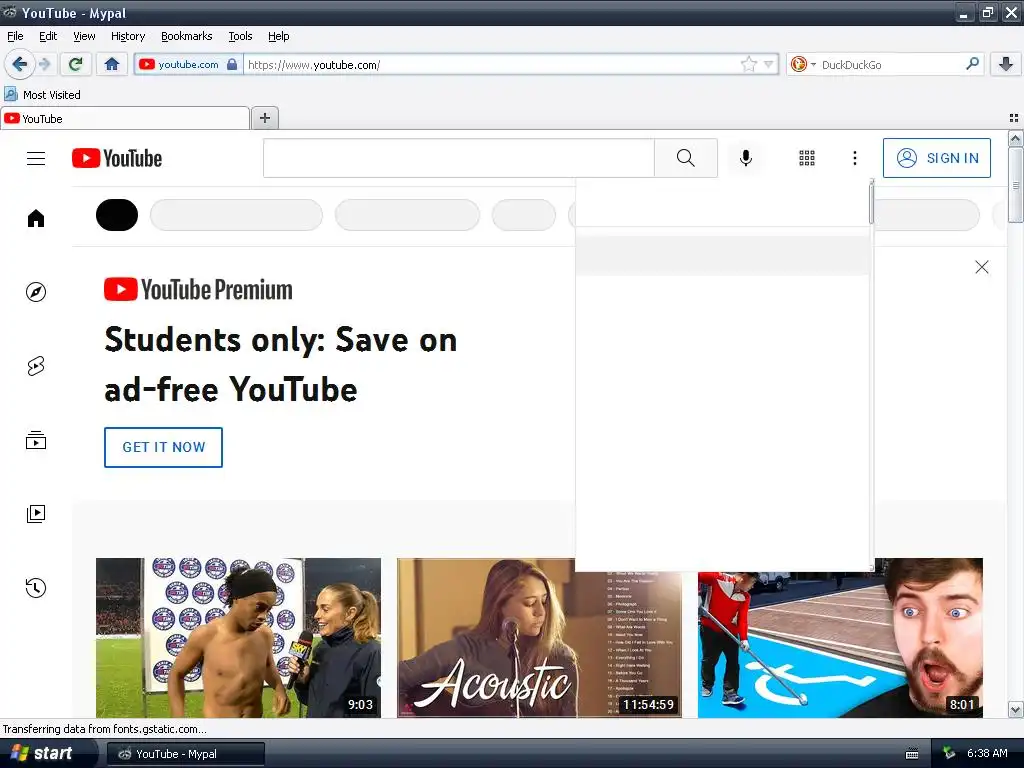
Task: Open the search engine selector dropdown
Action: [803, 64]
